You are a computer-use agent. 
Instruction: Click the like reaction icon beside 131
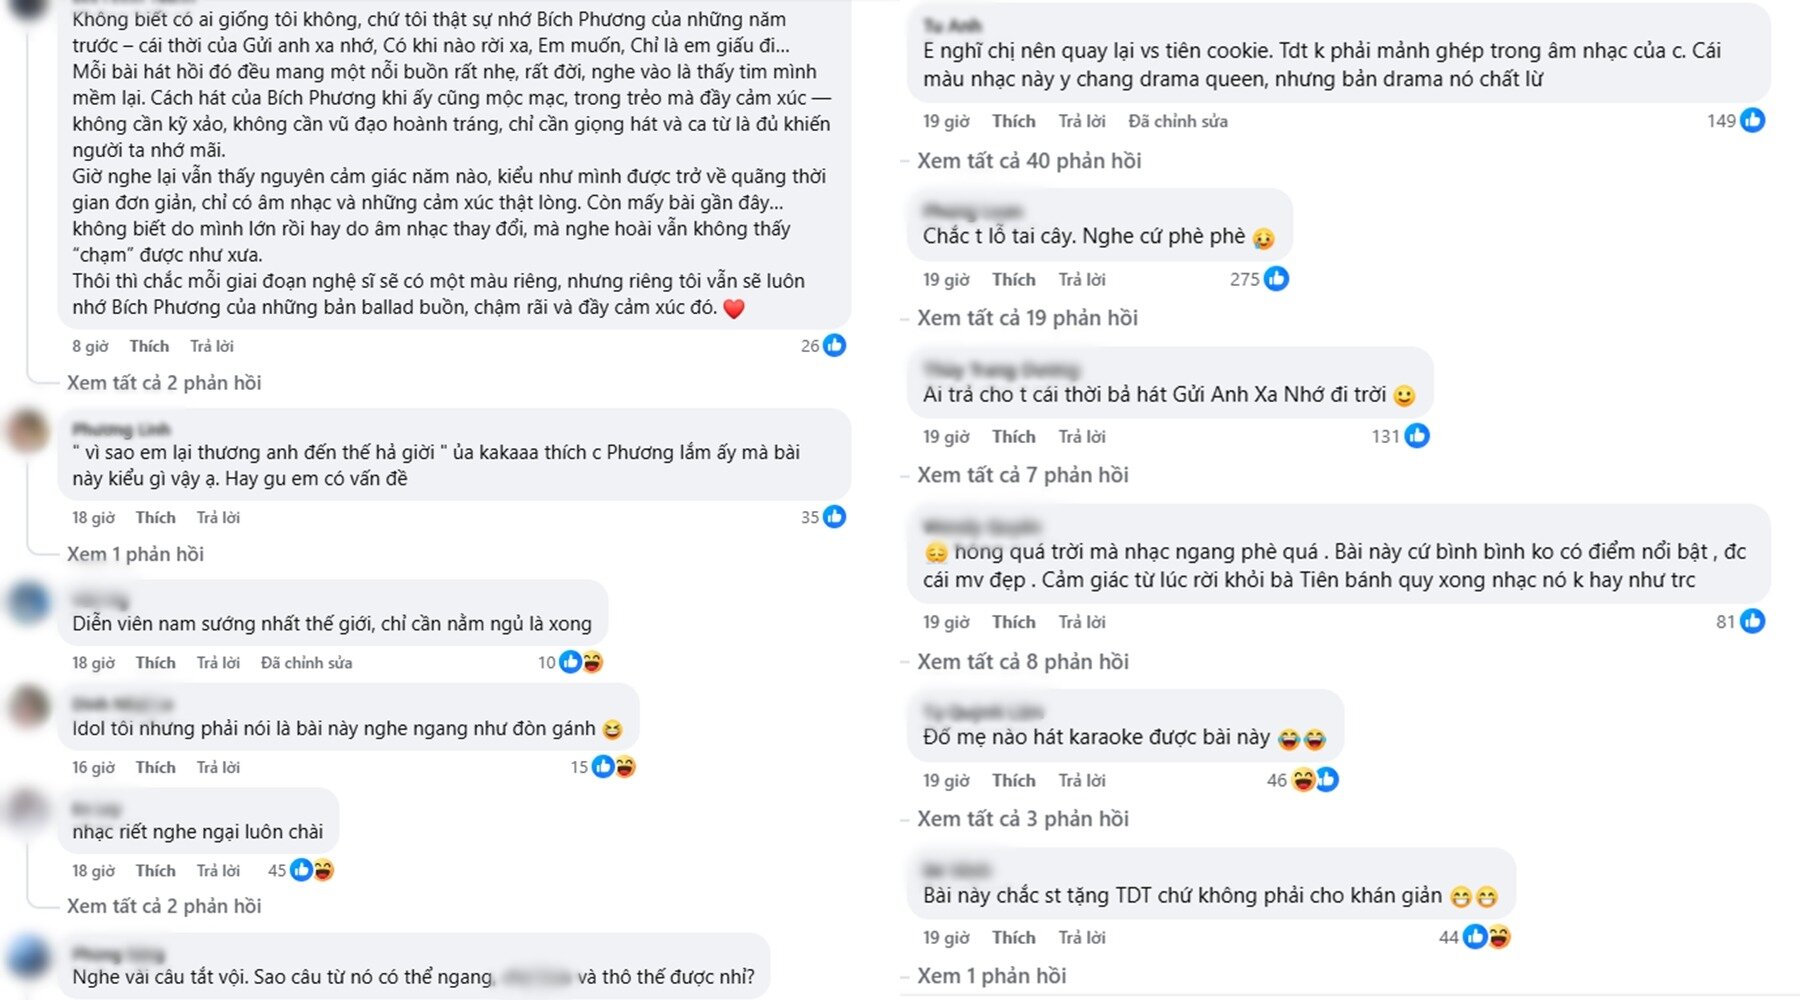coord(1417,436)
